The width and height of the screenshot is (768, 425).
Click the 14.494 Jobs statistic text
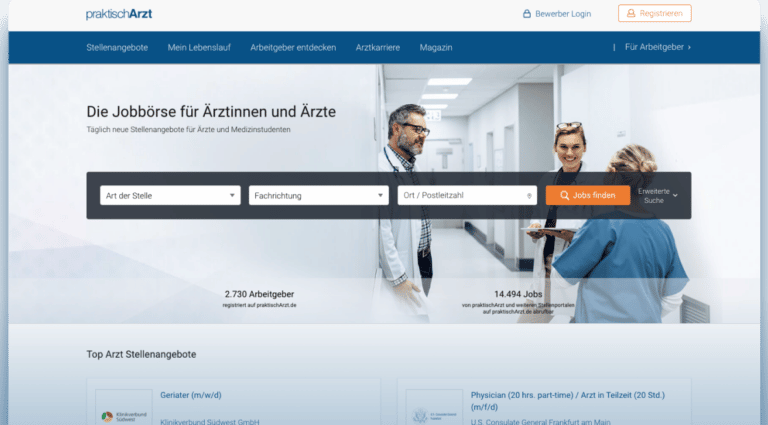pos(518,294)
